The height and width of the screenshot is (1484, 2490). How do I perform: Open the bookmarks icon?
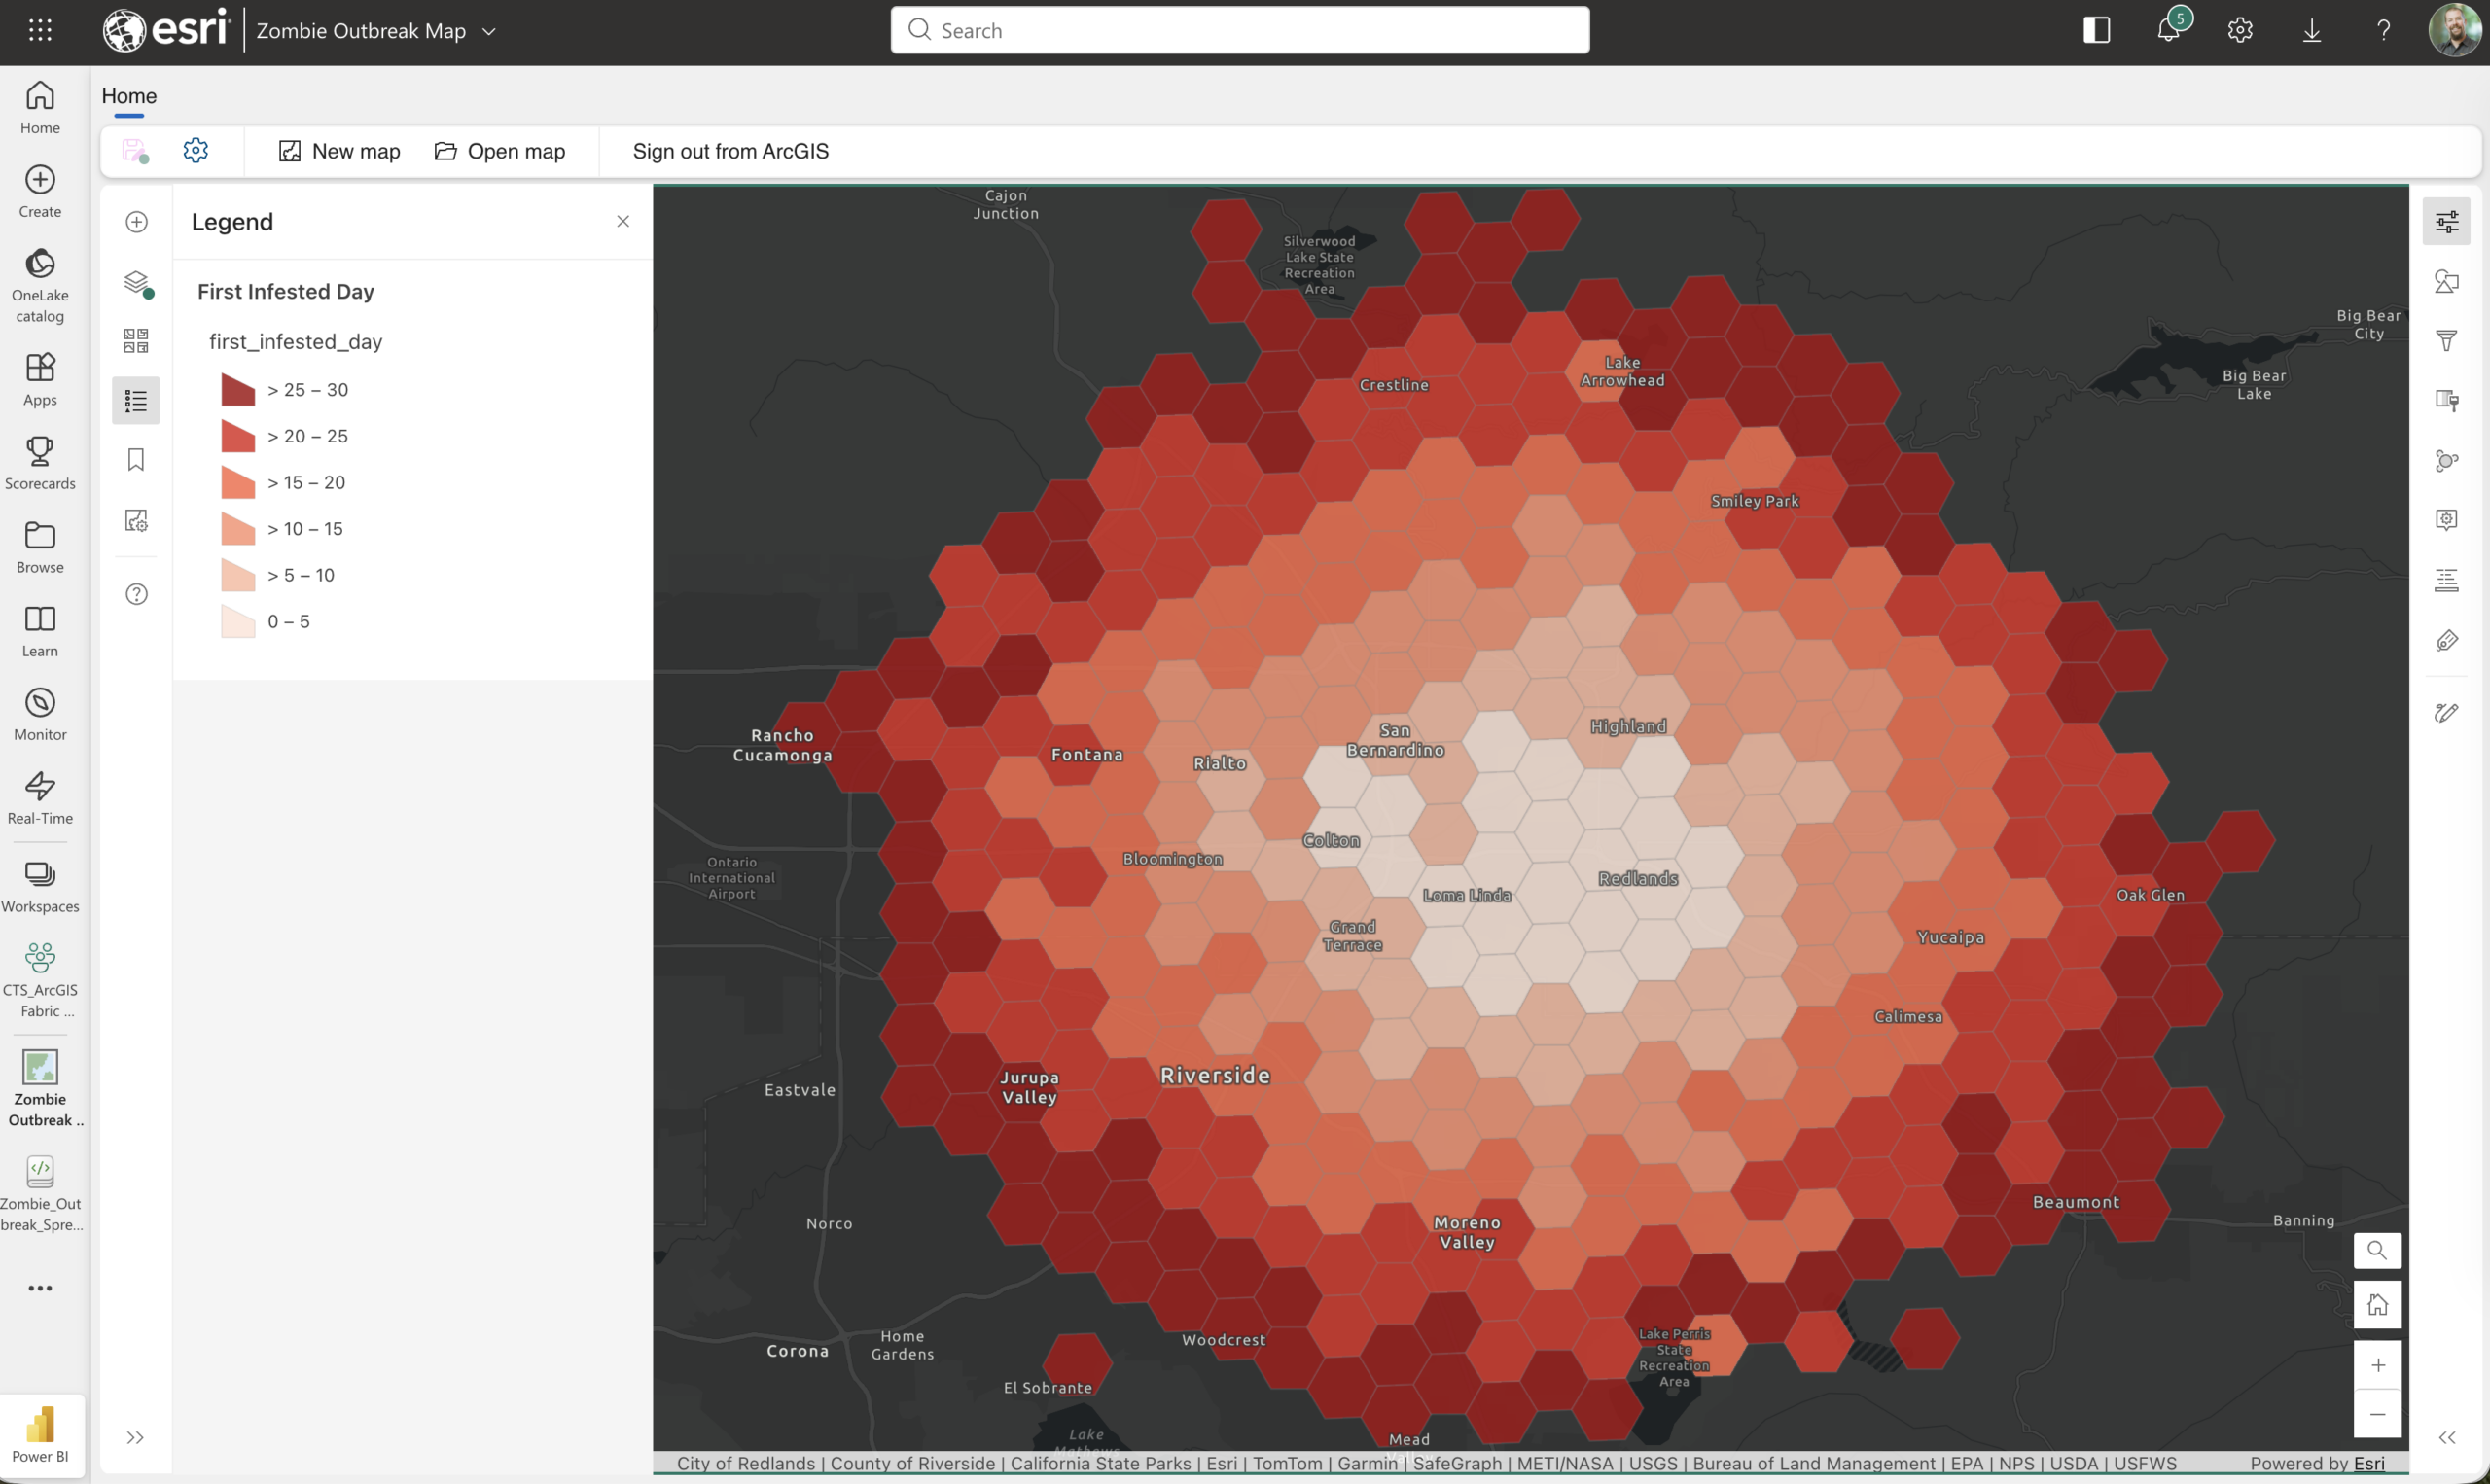click(x=136, y=460)
